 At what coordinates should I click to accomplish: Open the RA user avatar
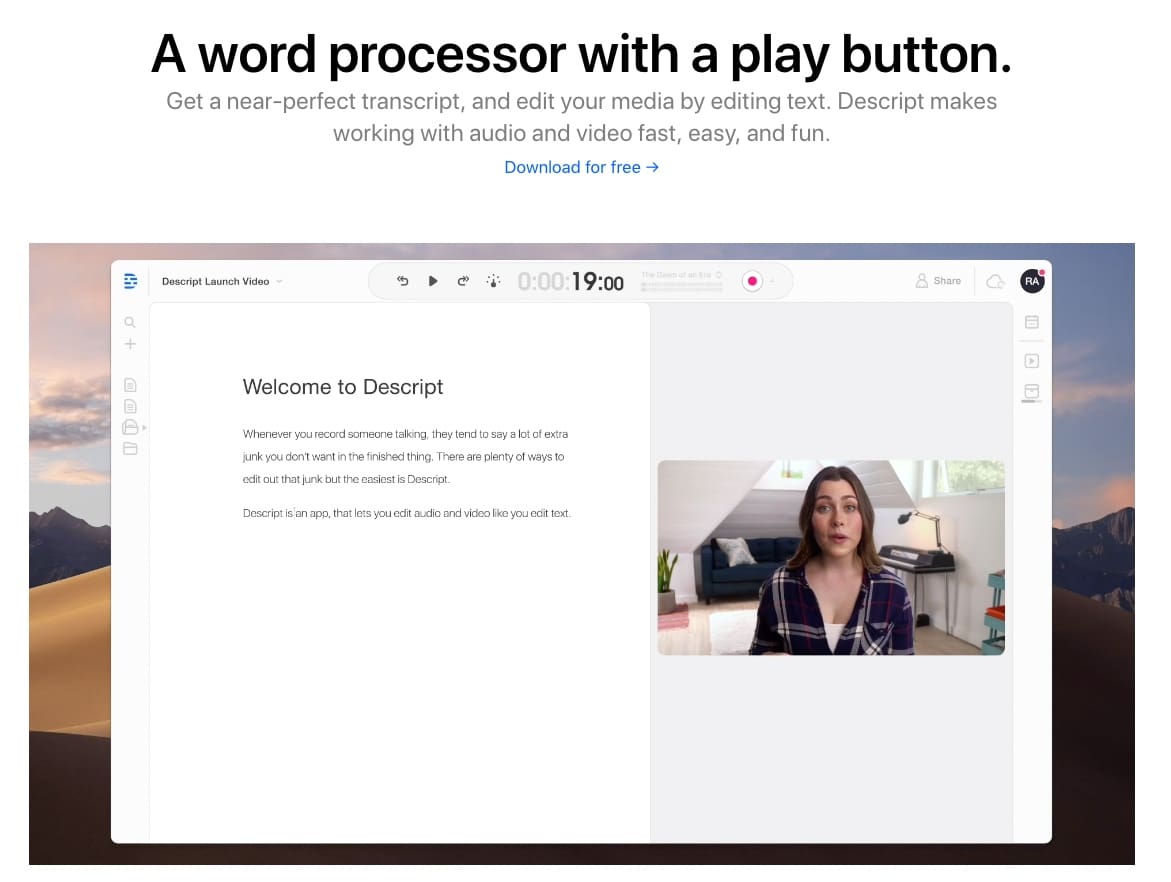(x=1032, y=281)
